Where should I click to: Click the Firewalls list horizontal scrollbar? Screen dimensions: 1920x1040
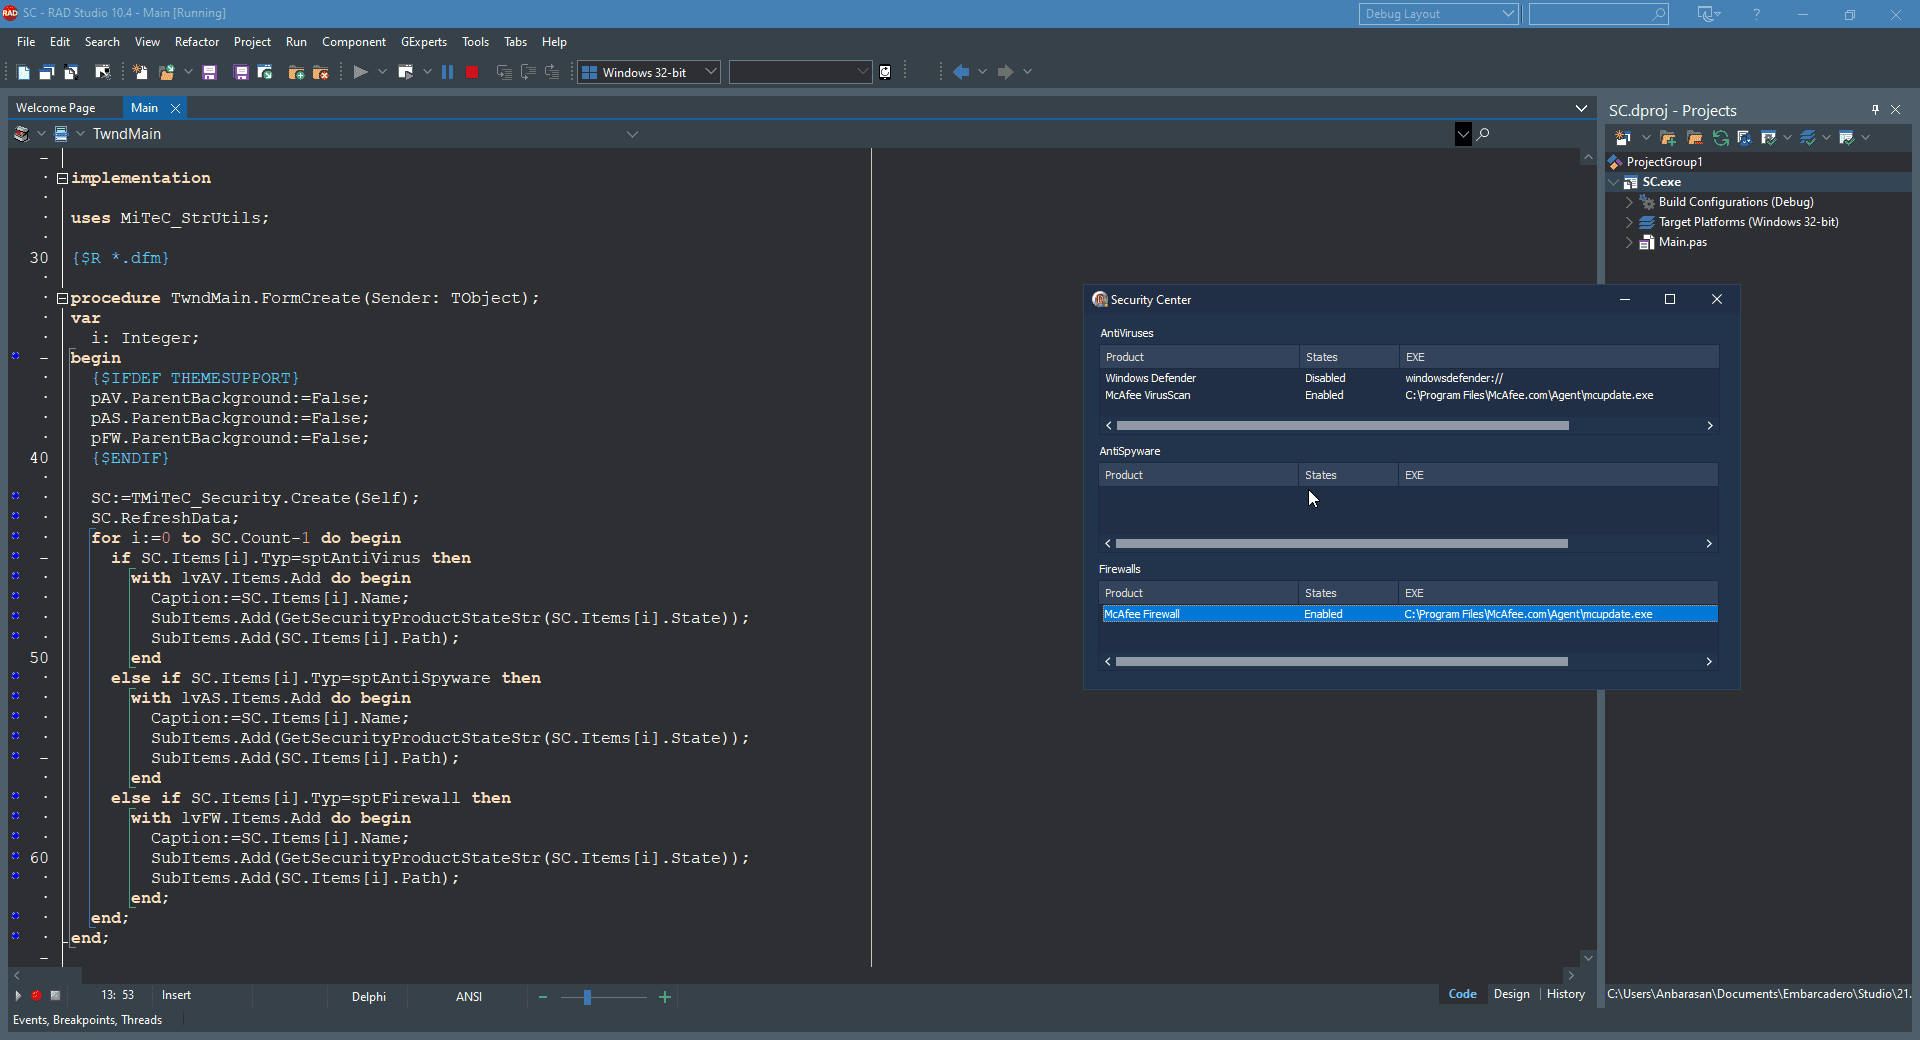click(x=1342, y=662)
